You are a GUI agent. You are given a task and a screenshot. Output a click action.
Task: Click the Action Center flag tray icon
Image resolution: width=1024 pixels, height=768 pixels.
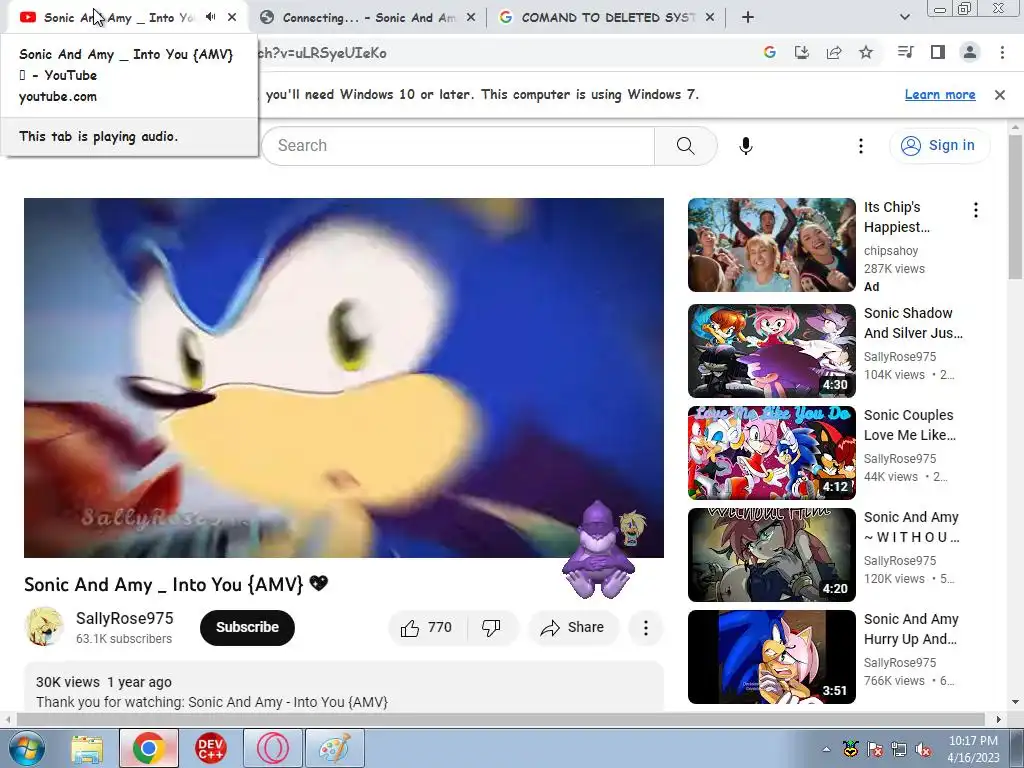(874, 749)
